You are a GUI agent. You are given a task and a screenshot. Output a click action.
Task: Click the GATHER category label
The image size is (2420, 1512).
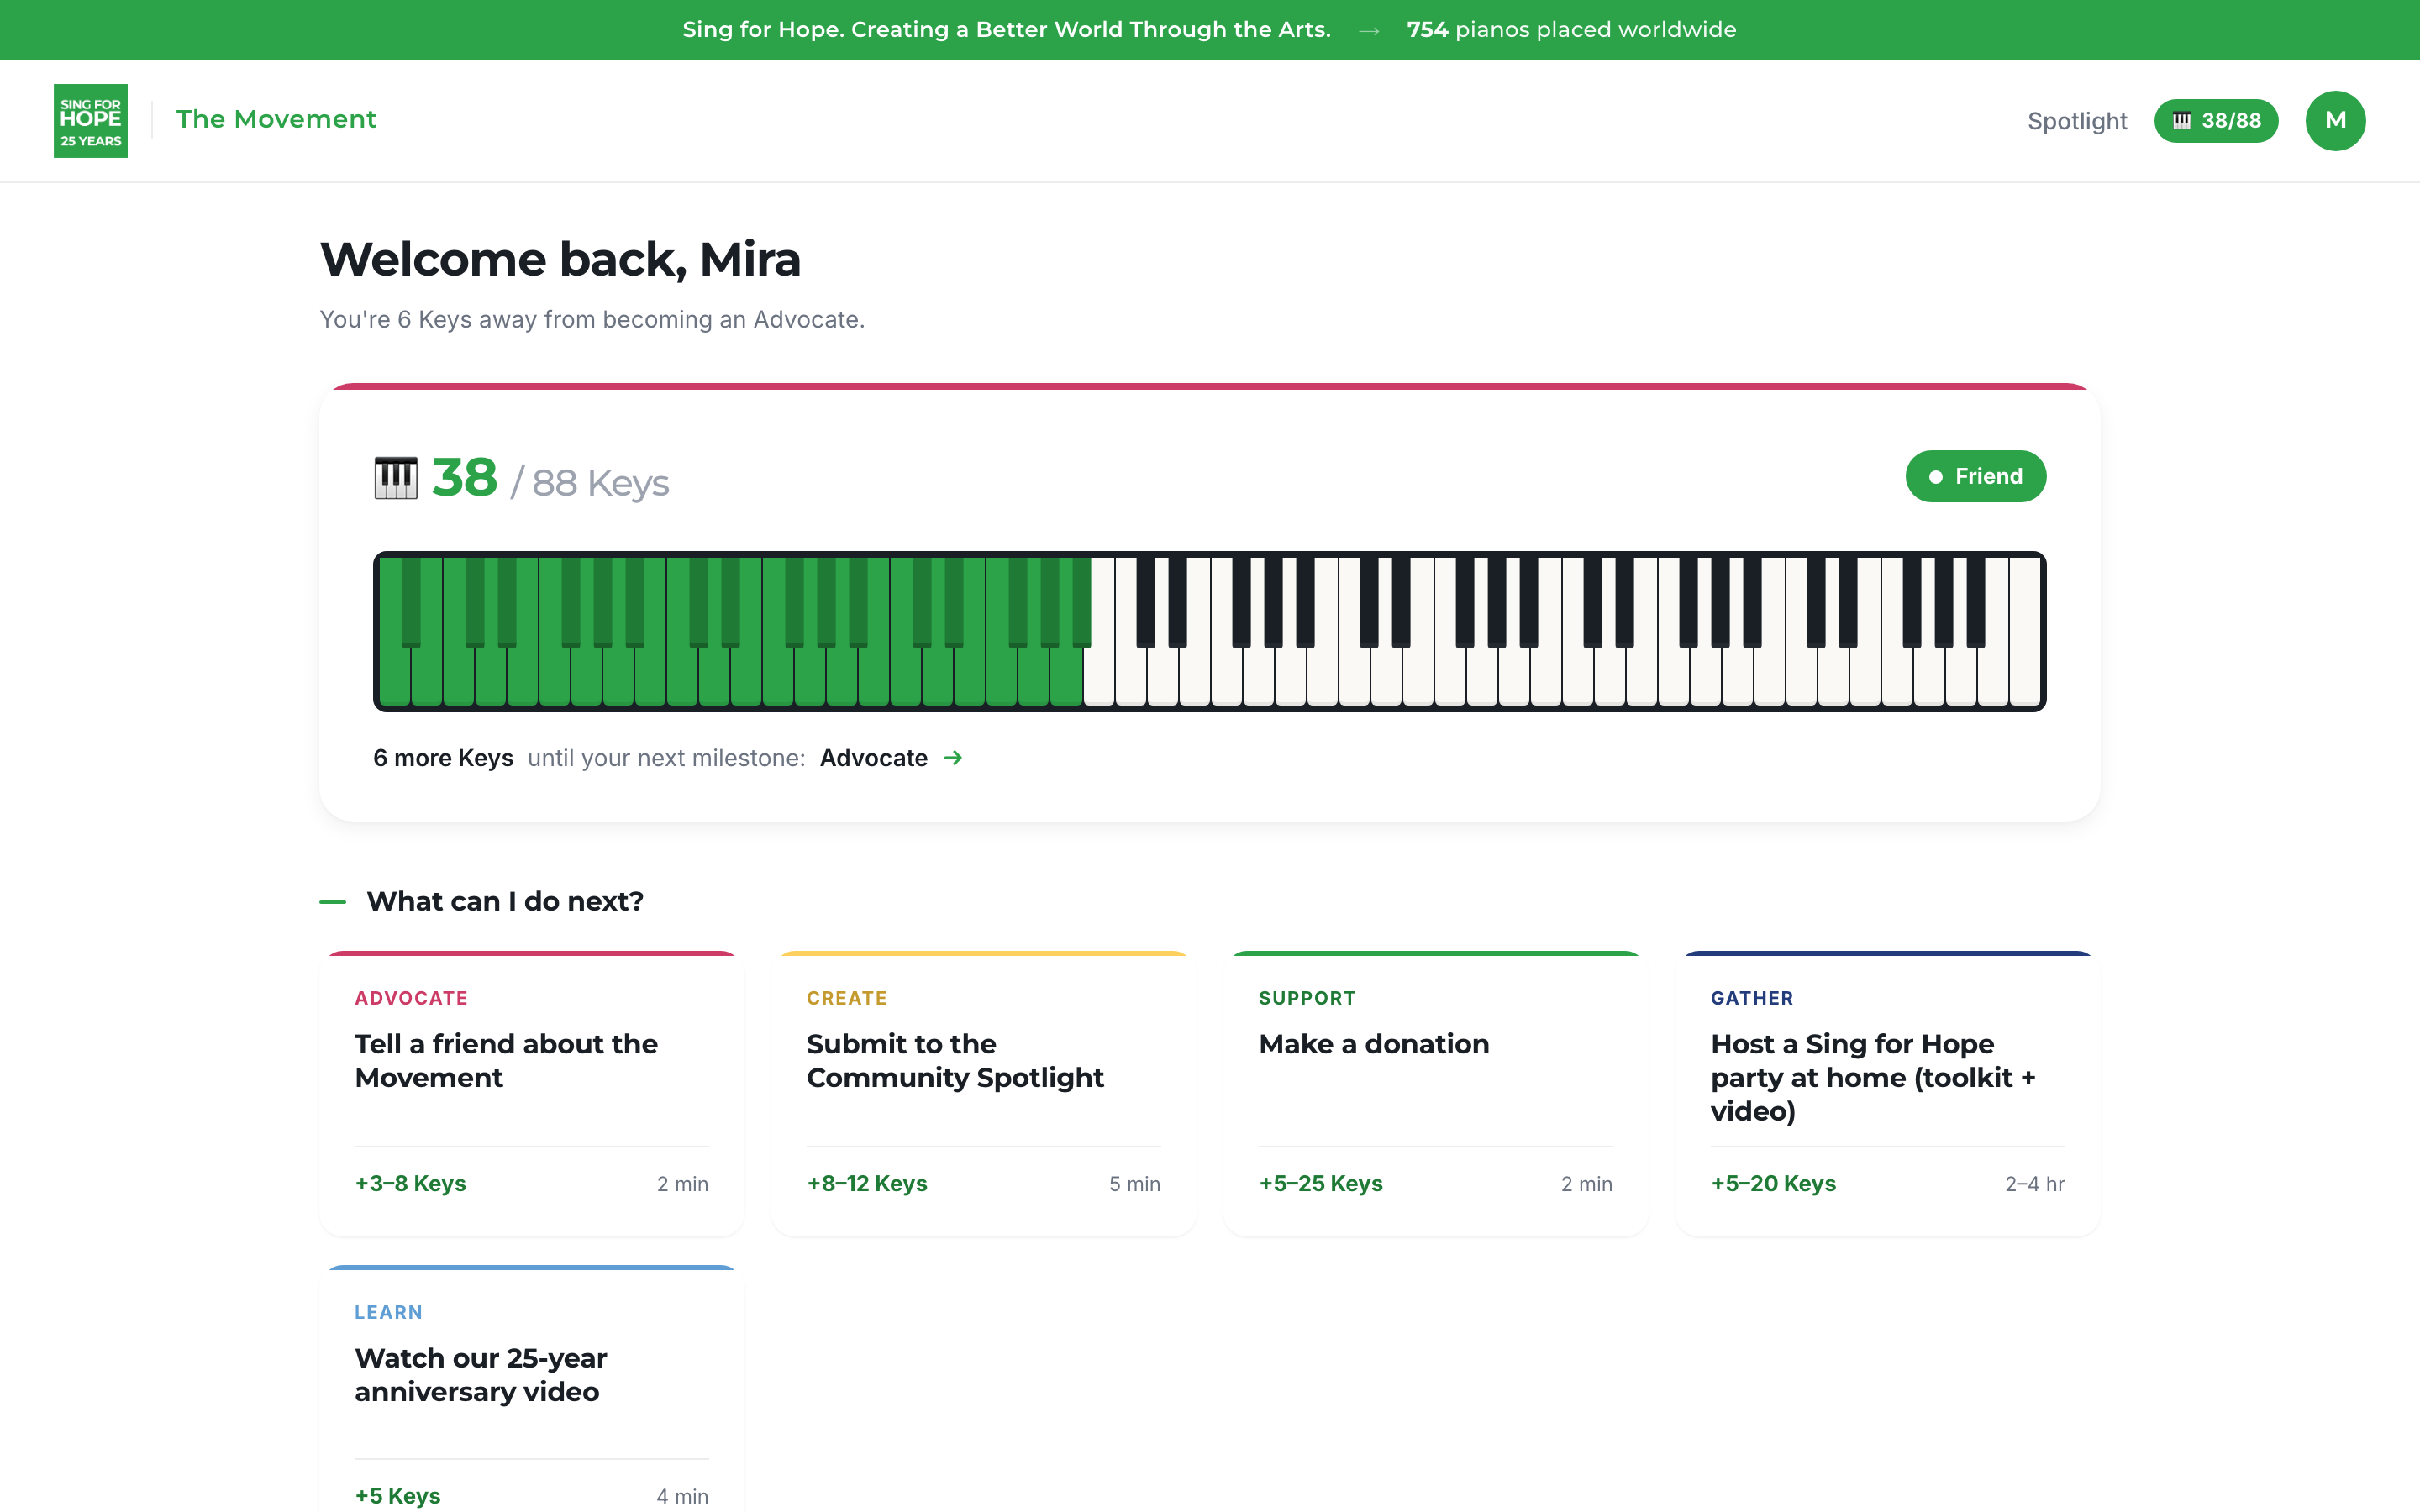tap(1752, 998)
